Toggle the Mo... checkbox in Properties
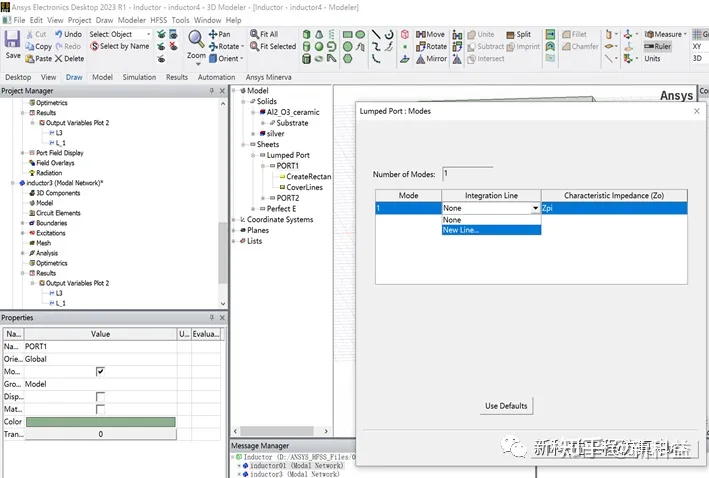The height and width of the screenshot is (478, 709). click(x=100, y=371)
